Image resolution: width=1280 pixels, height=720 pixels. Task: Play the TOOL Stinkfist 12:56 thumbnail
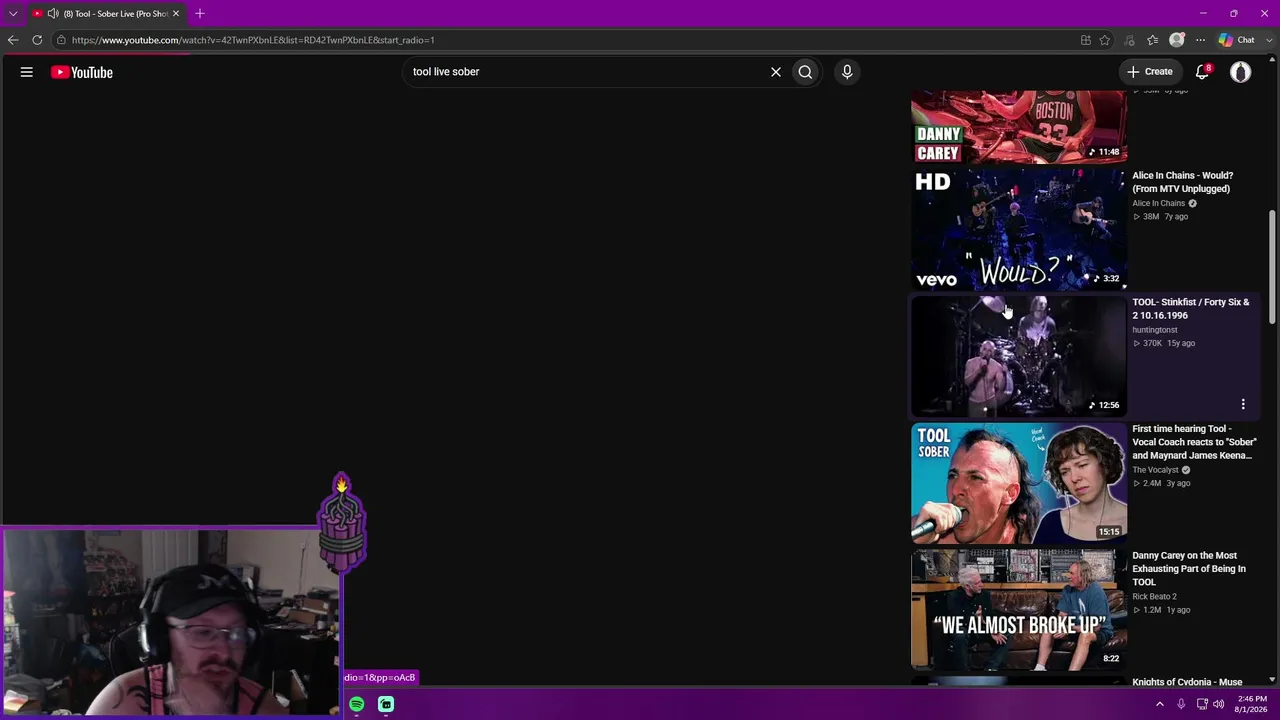pos(1019,356)
